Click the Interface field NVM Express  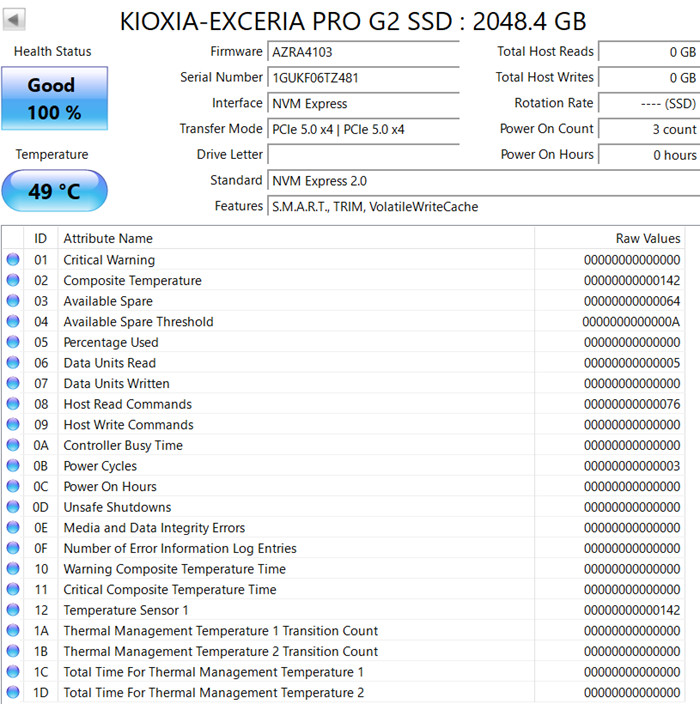pos(363,103)
